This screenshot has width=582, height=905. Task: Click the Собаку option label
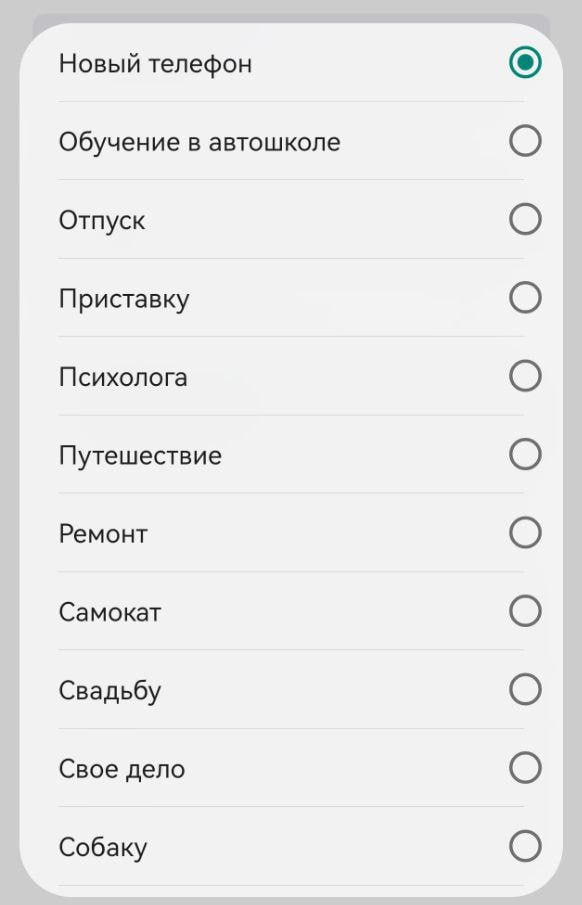click(x=104, y=847)
